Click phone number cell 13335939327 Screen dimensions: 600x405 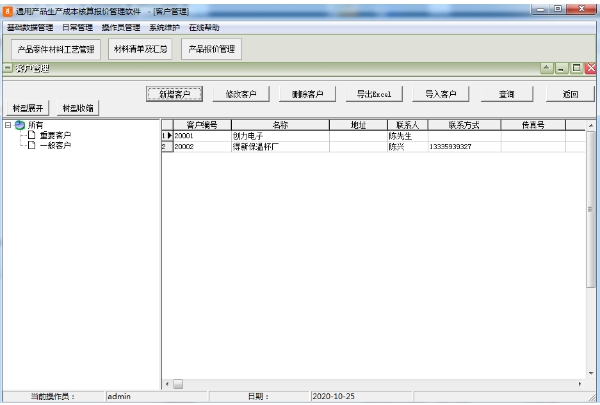[464, 147]
